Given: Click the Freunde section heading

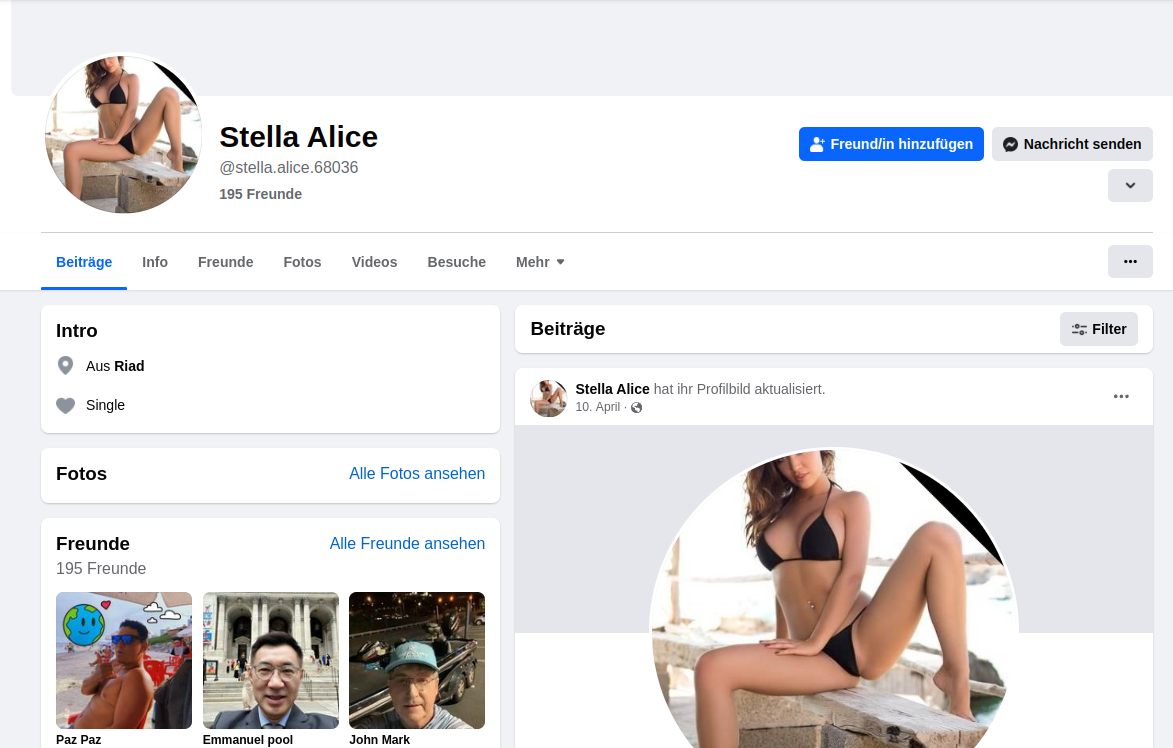Looking at the screenshot, I should [x=93, y=544].
